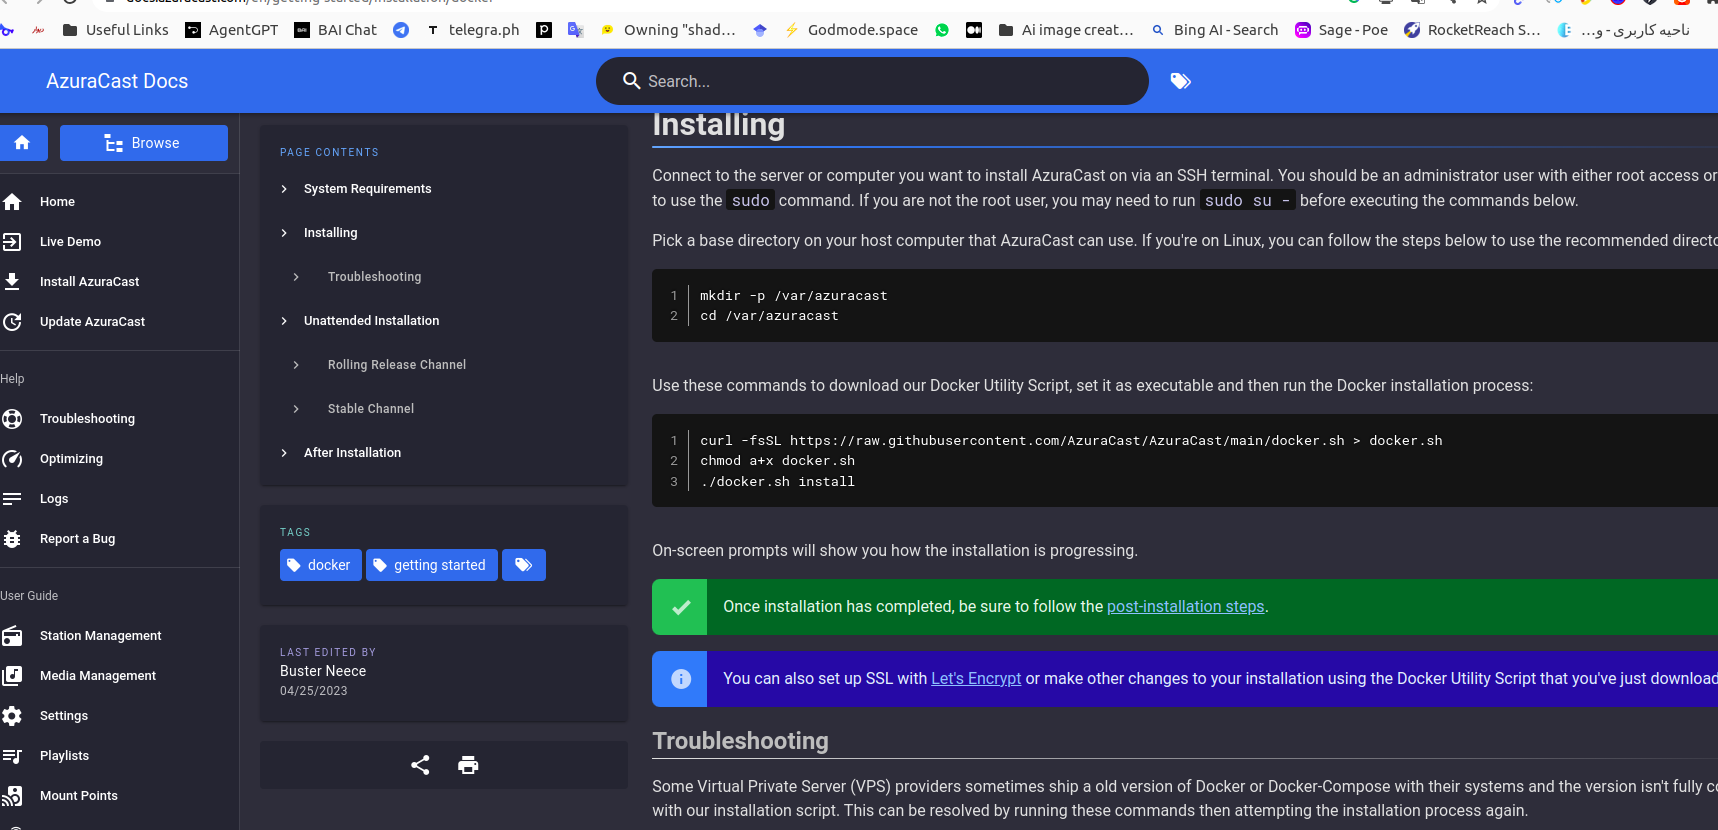
Task: Open the Bing AI - Search bookmark
Action: 1214,30
